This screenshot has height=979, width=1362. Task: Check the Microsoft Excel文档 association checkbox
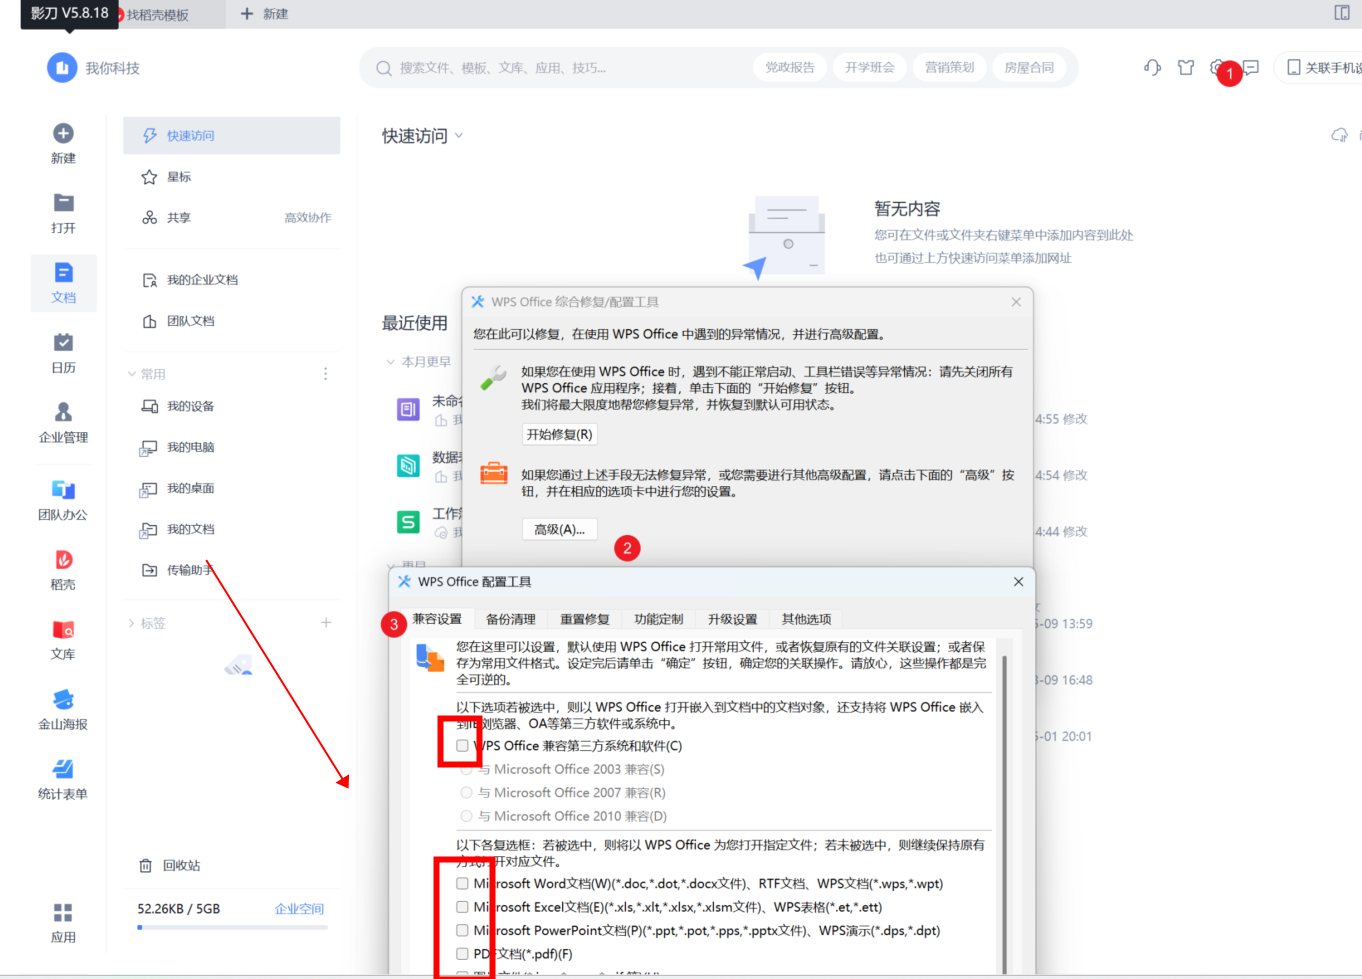pos(462,907)
